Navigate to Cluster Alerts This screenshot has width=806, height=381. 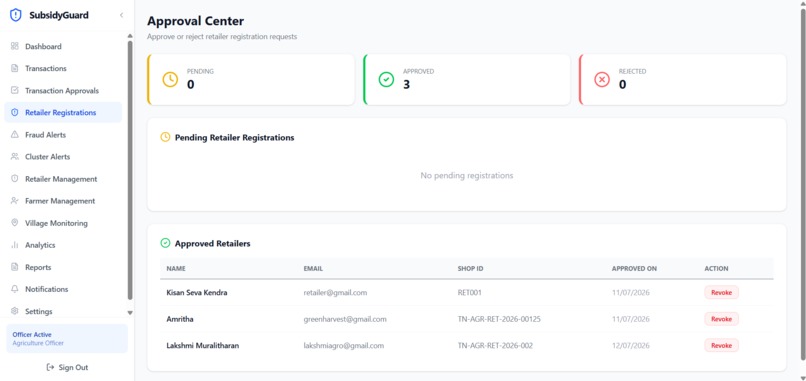[63, 157]
